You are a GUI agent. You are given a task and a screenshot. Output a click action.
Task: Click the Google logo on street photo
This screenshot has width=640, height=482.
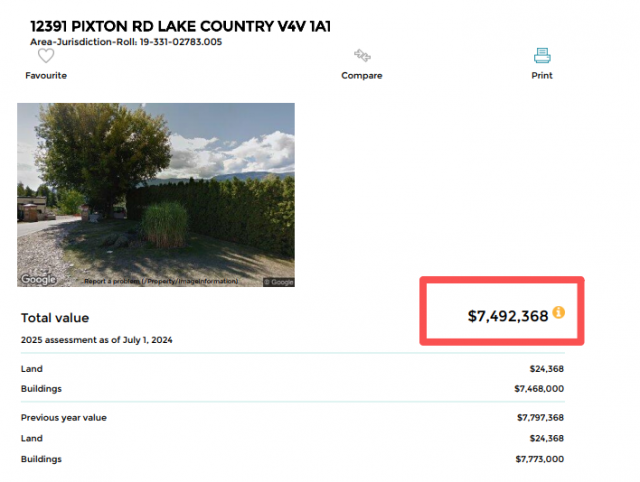coord(39,280)
